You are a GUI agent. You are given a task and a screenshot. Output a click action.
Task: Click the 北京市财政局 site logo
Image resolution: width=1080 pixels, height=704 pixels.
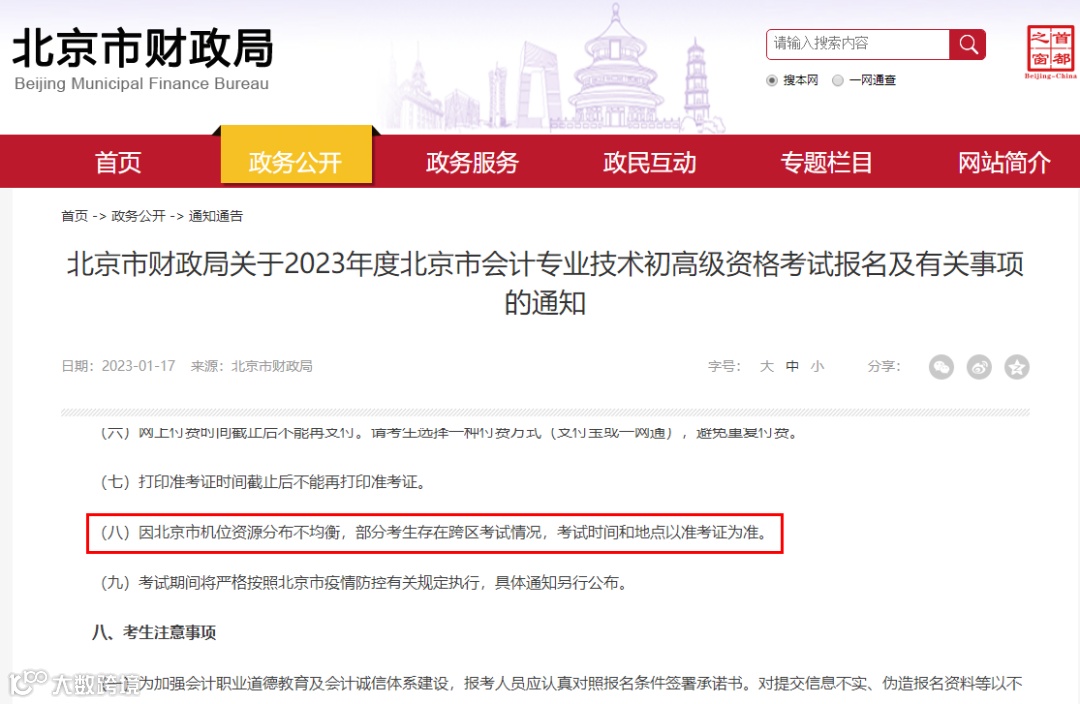pyautogui.click(x=143, y=59)
